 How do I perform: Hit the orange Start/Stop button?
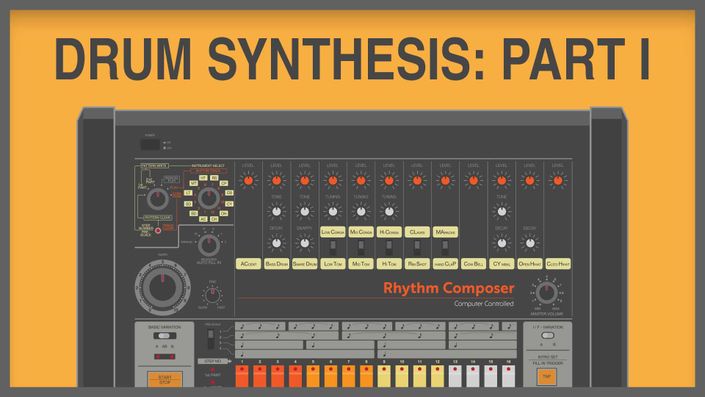click(165, 380)
